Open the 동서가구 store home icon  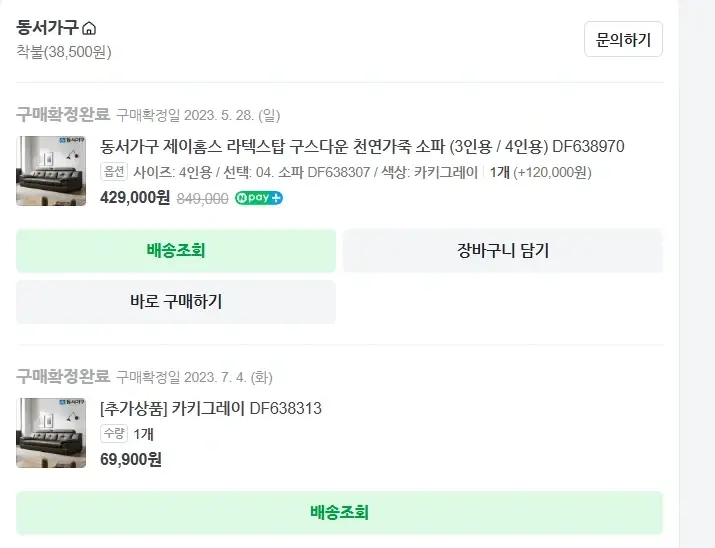(x=89, y=28)
